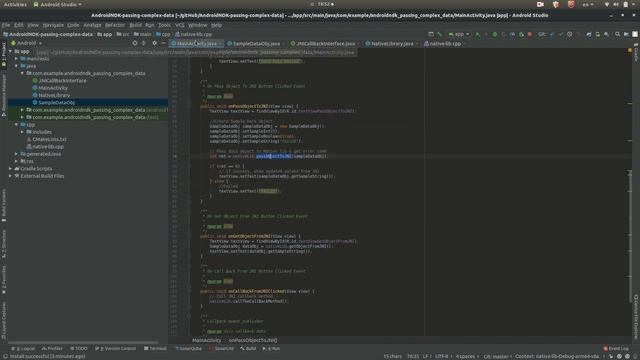Expand the includes folder

[22, 132]
